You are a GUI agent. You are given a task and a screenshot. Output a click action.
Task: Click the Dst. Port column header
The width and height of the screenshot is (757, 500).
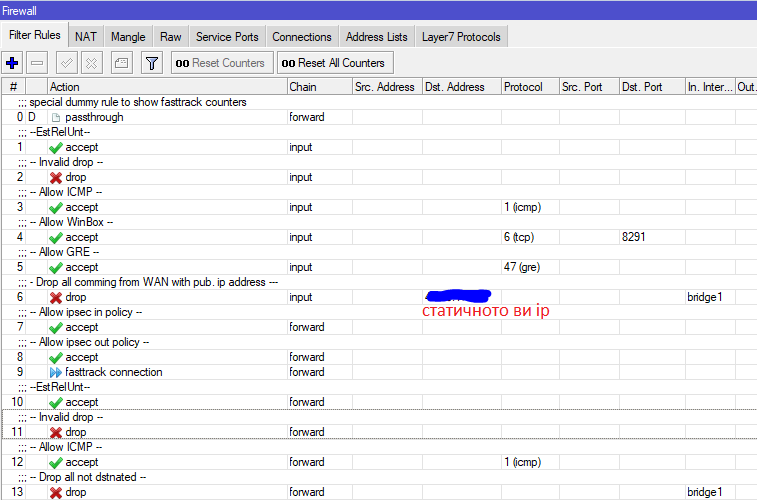pos(650,87)
